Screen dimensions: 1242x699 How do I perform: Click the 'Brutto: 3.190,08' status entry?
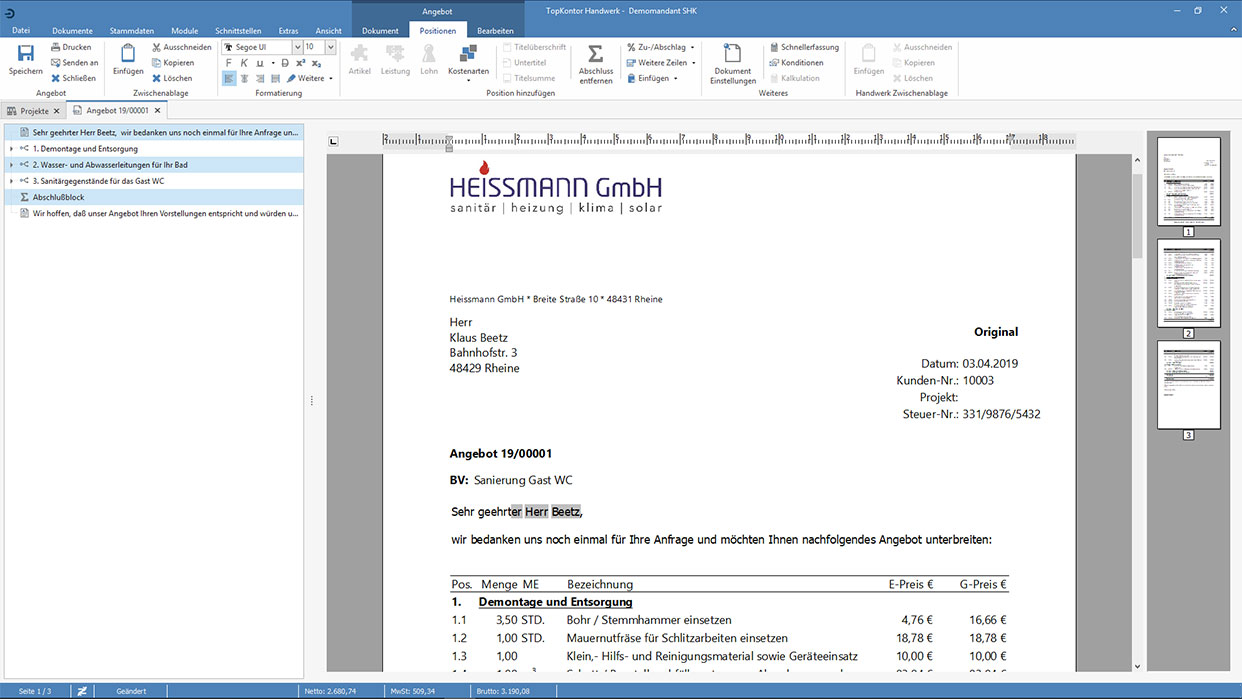(x=502, y=691)
